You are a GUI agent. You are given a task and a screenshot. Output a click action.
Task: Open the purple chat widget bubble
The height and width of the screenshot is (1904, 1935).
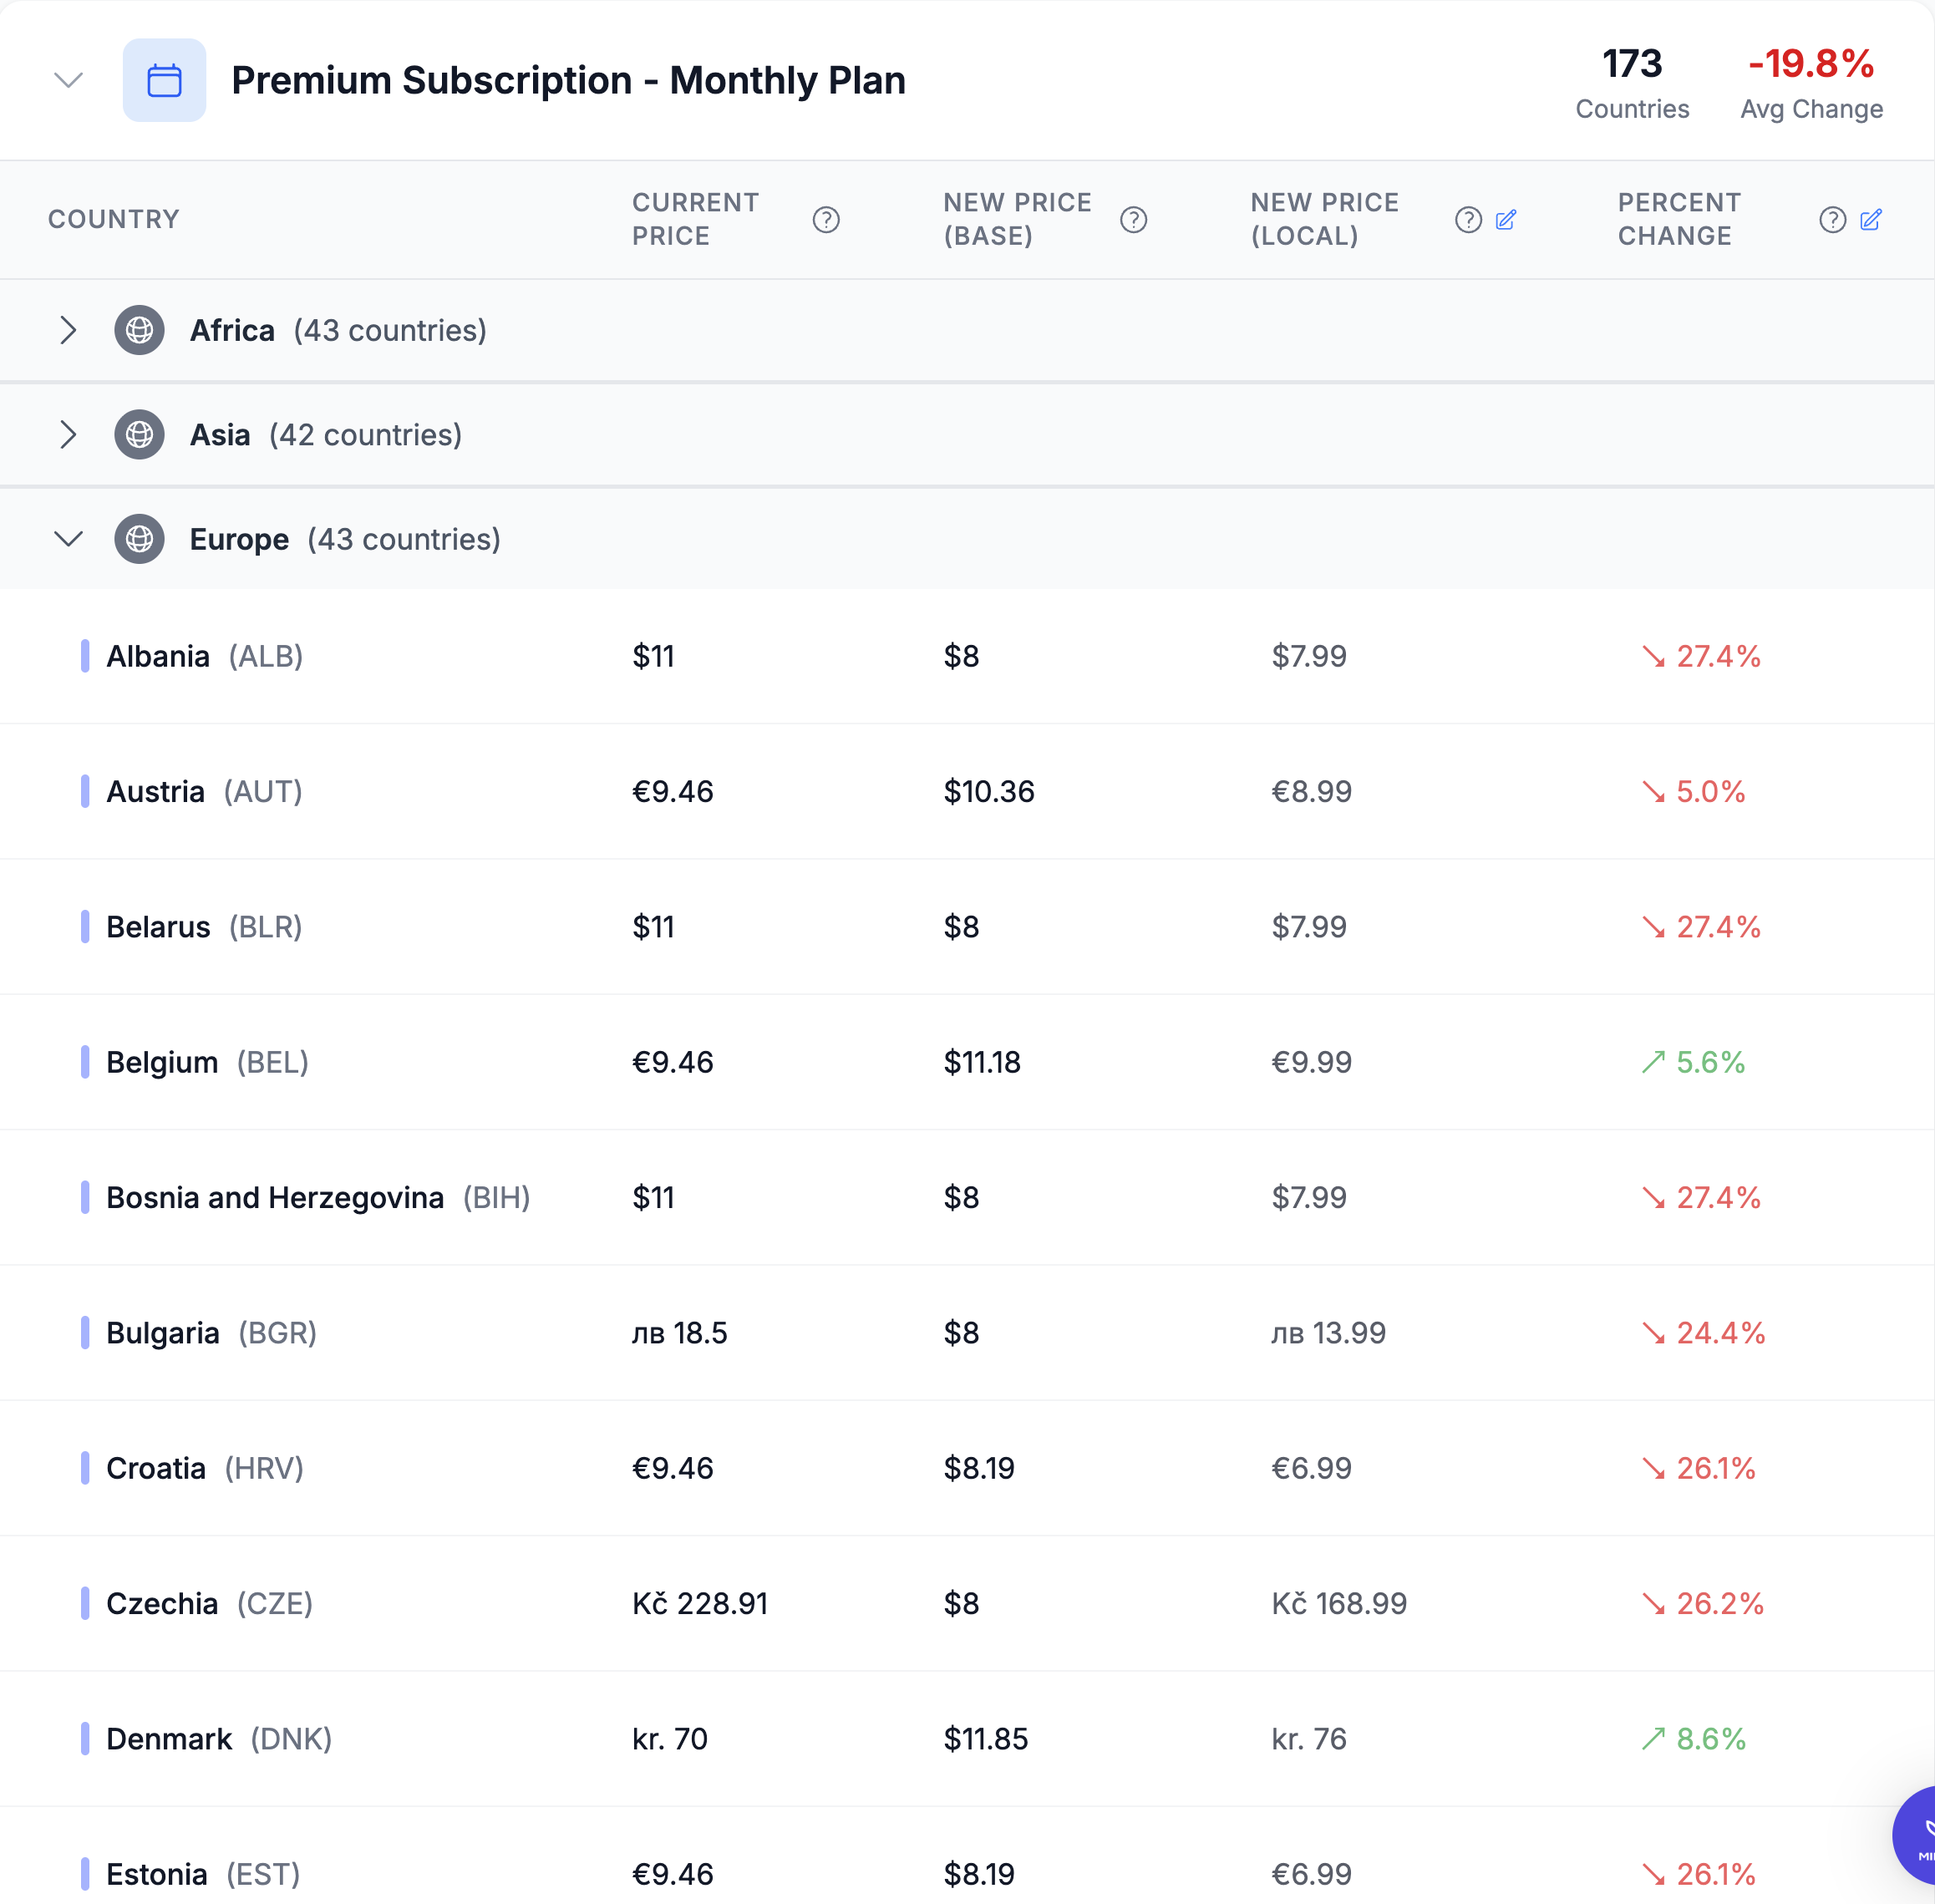pyautogui.click(x=1915, y=1835)
